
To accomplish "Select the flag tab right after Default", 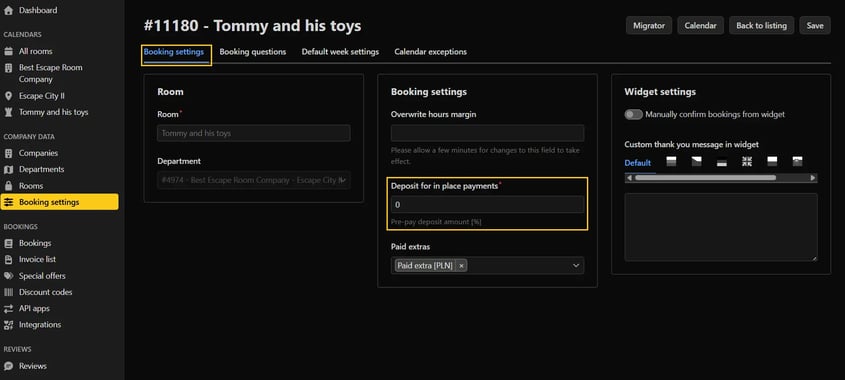I will [x=671, y=161].
